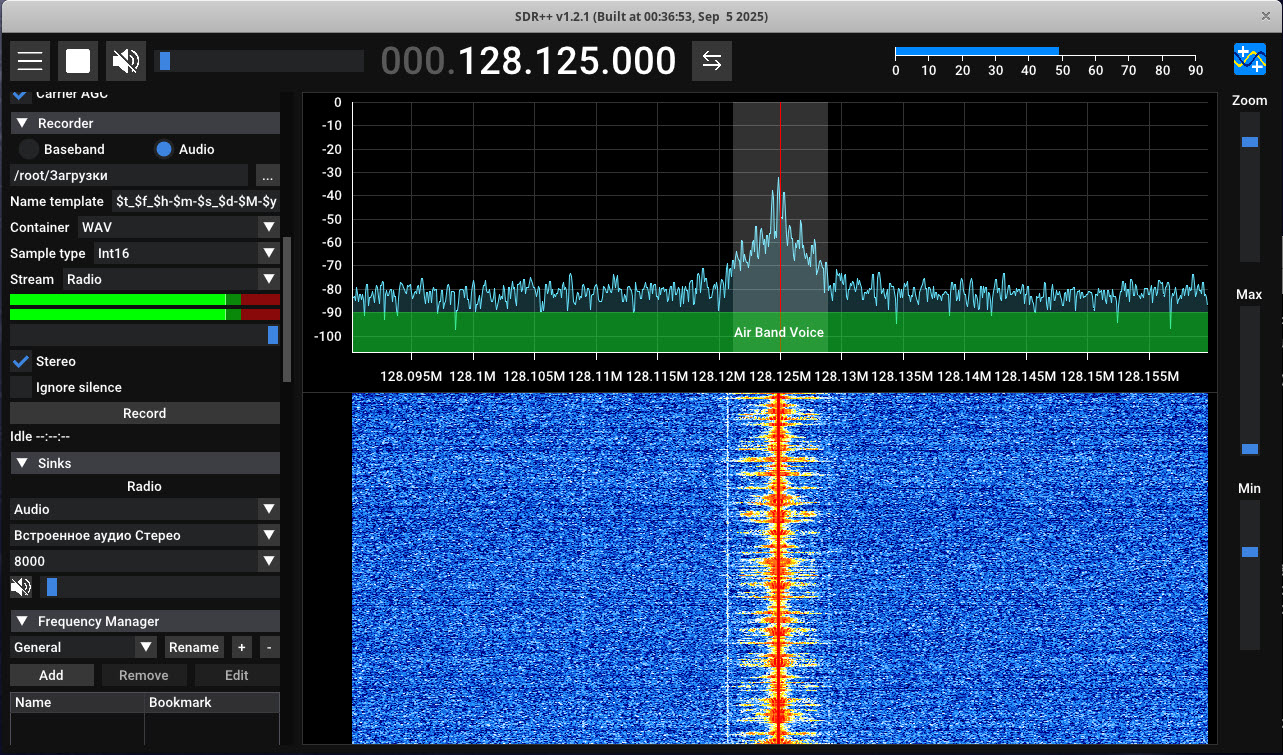
Task: Select the Audio recording mode
Action: 164,149
